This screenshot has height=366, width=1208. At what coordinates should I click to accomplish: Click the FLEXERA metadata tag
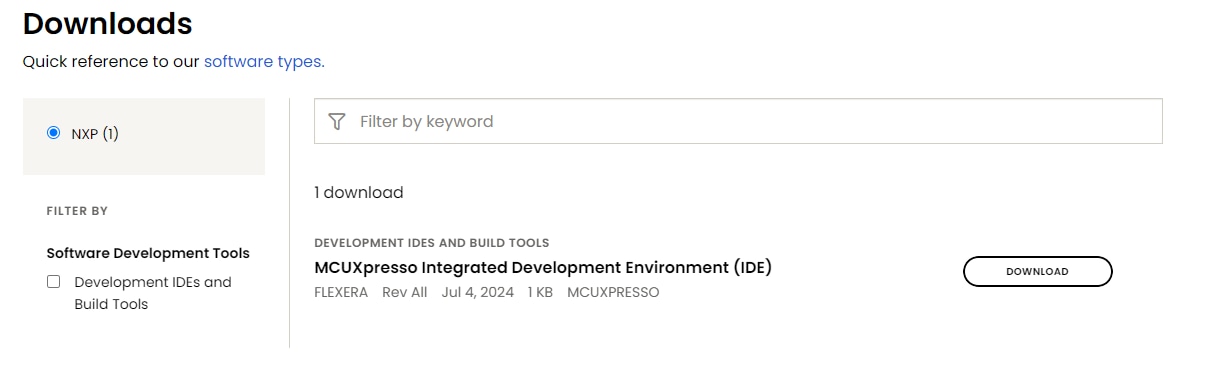point(341,292)
